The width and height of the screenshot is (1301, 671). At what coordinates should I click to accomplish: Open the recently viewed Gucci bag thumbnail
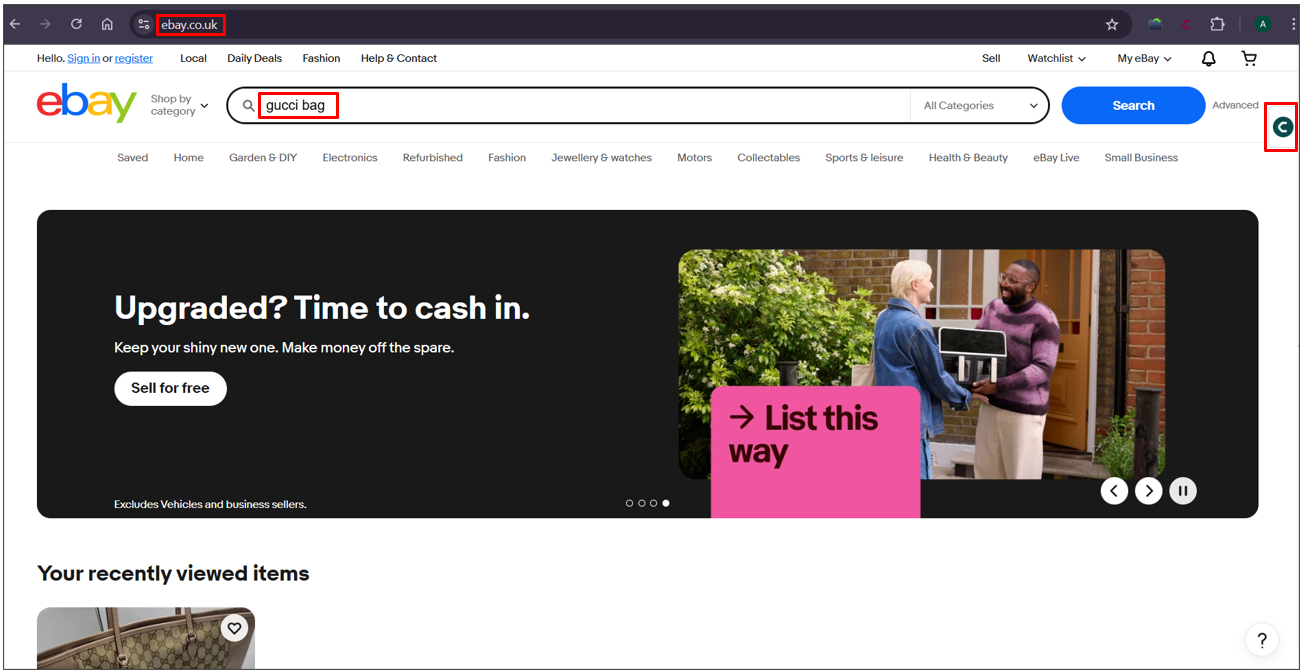[x=146, y=638]
